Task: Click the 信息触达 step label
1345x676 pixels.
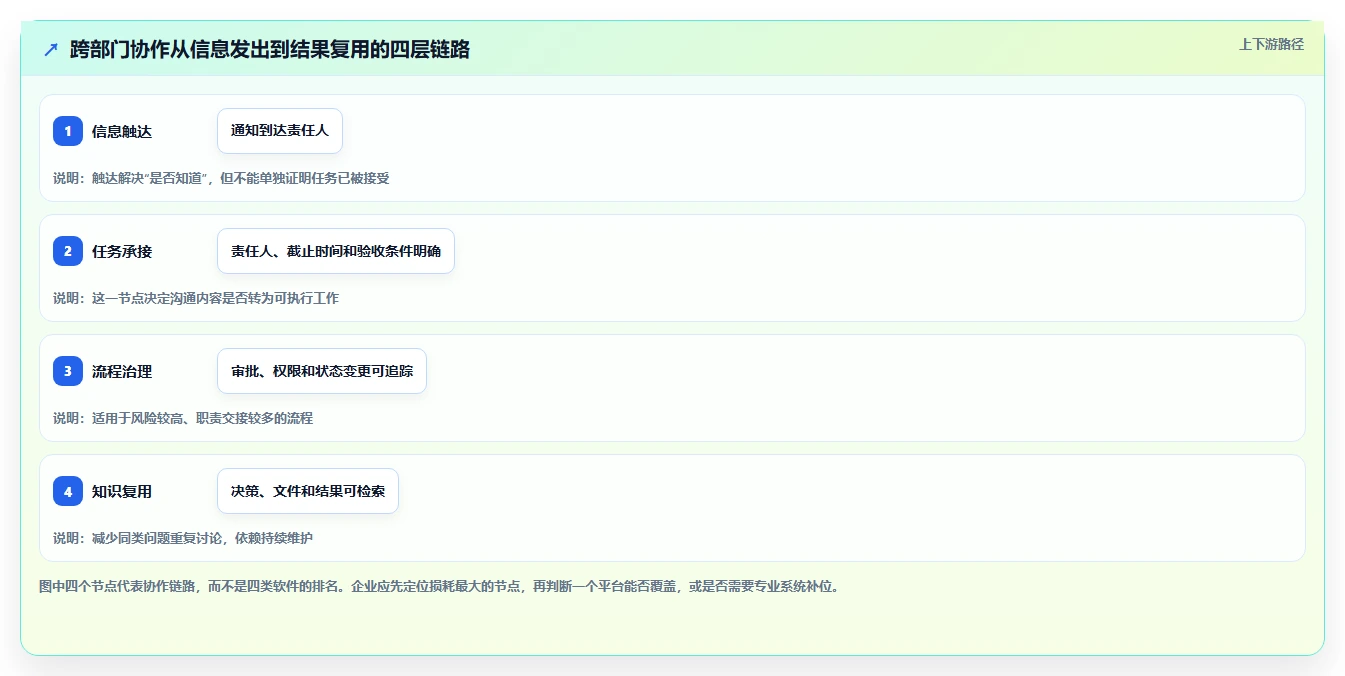Action: [x=122, y=131]
